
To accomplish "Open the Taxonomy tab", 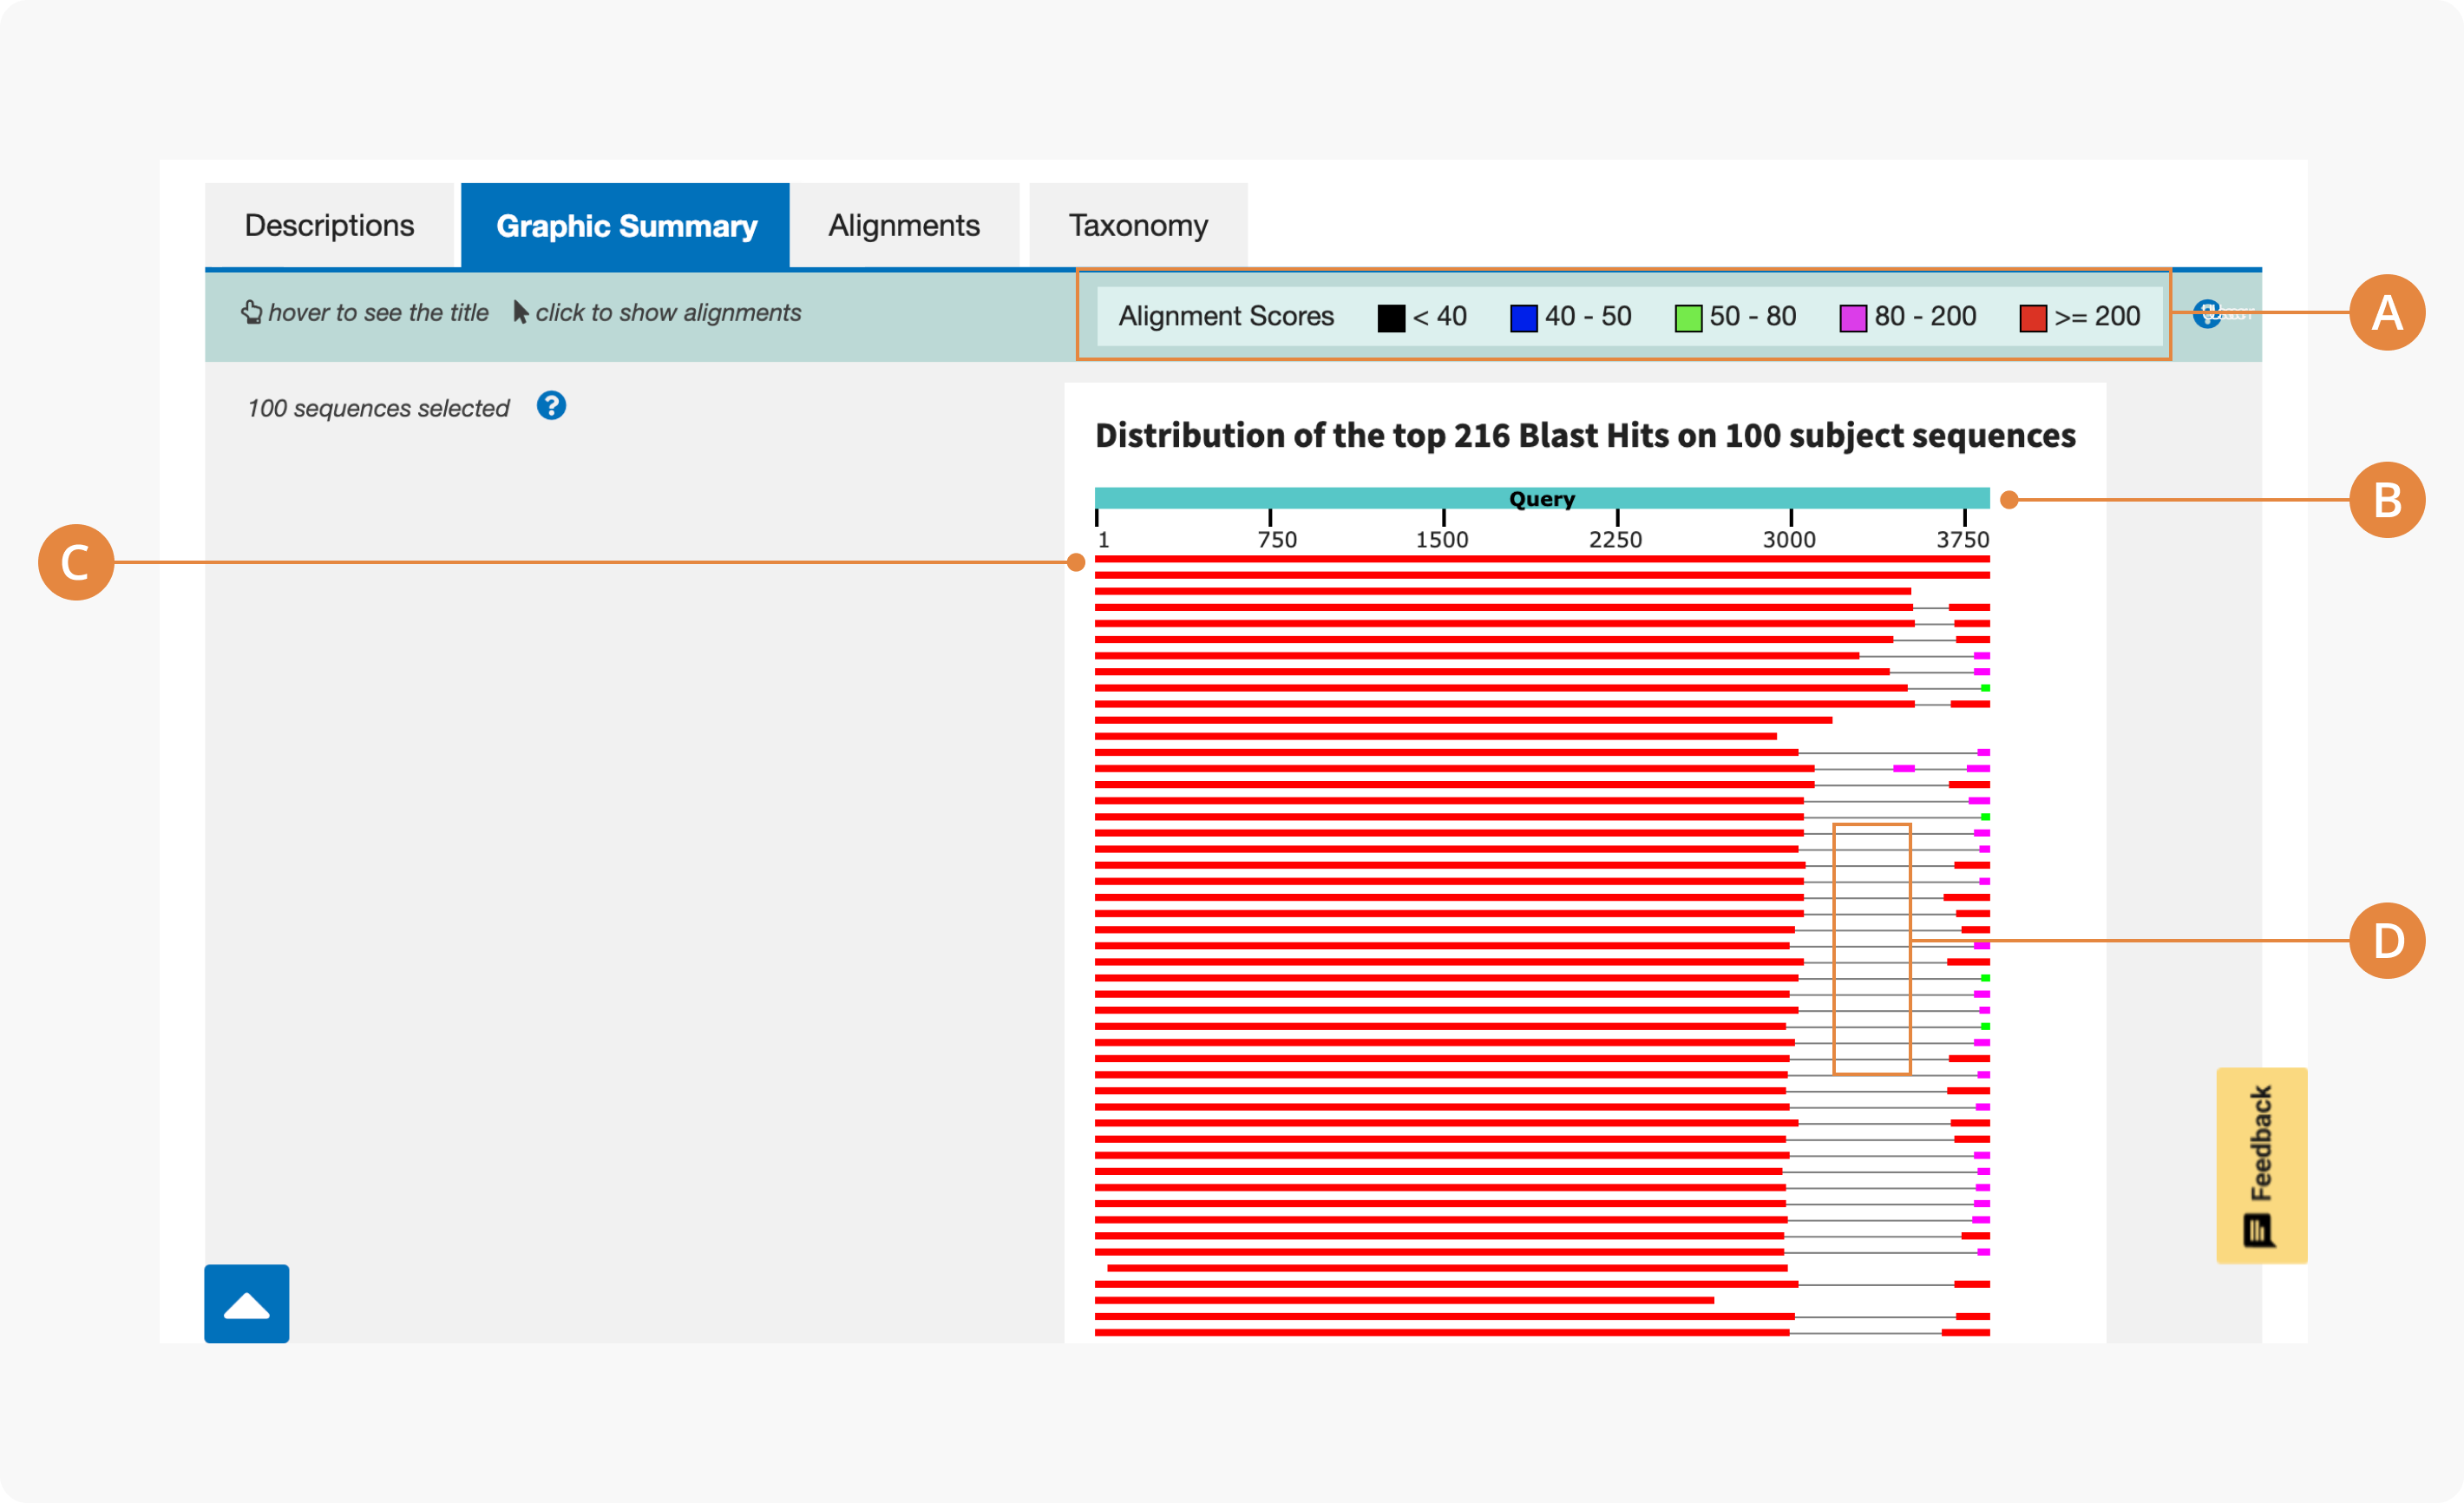I will coord(1138,226).
